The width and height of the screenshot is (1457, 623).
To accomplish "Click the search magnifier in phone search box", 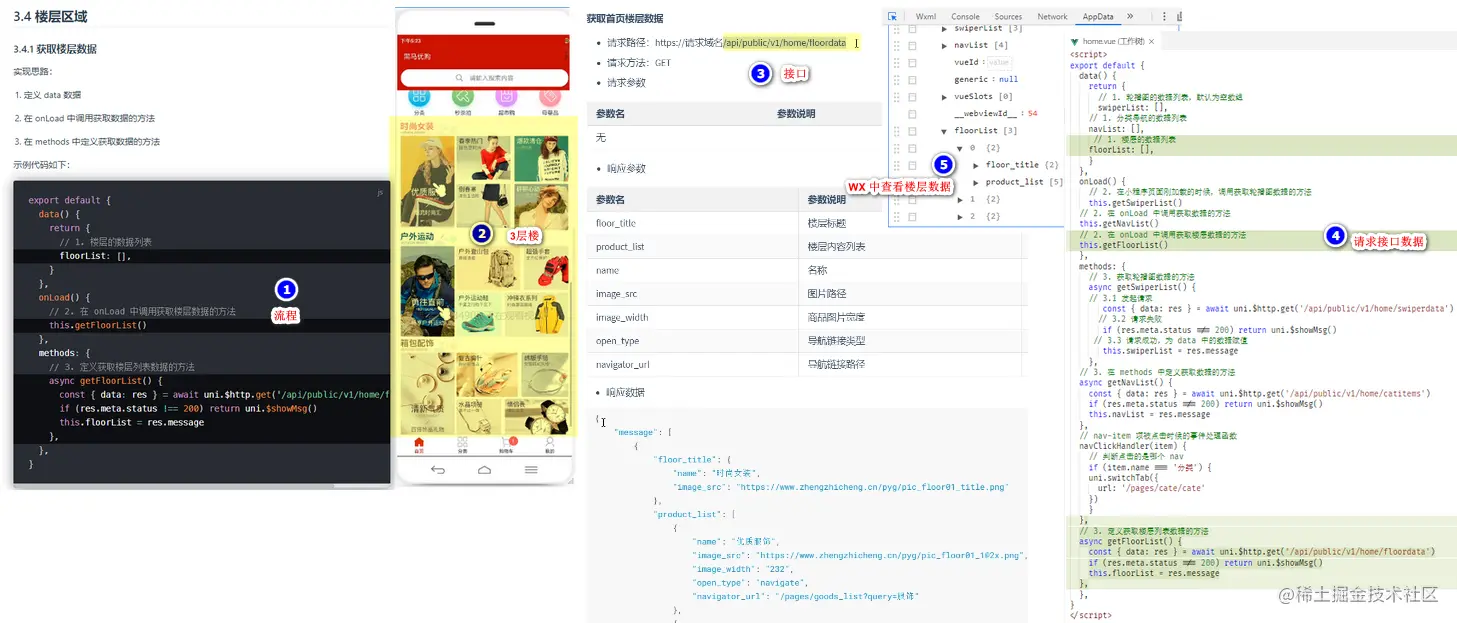I will click(x=460, y=78).
